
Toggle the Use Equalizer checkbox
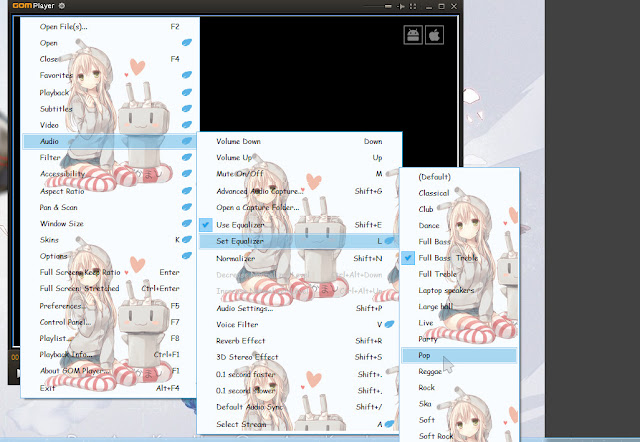206,224
